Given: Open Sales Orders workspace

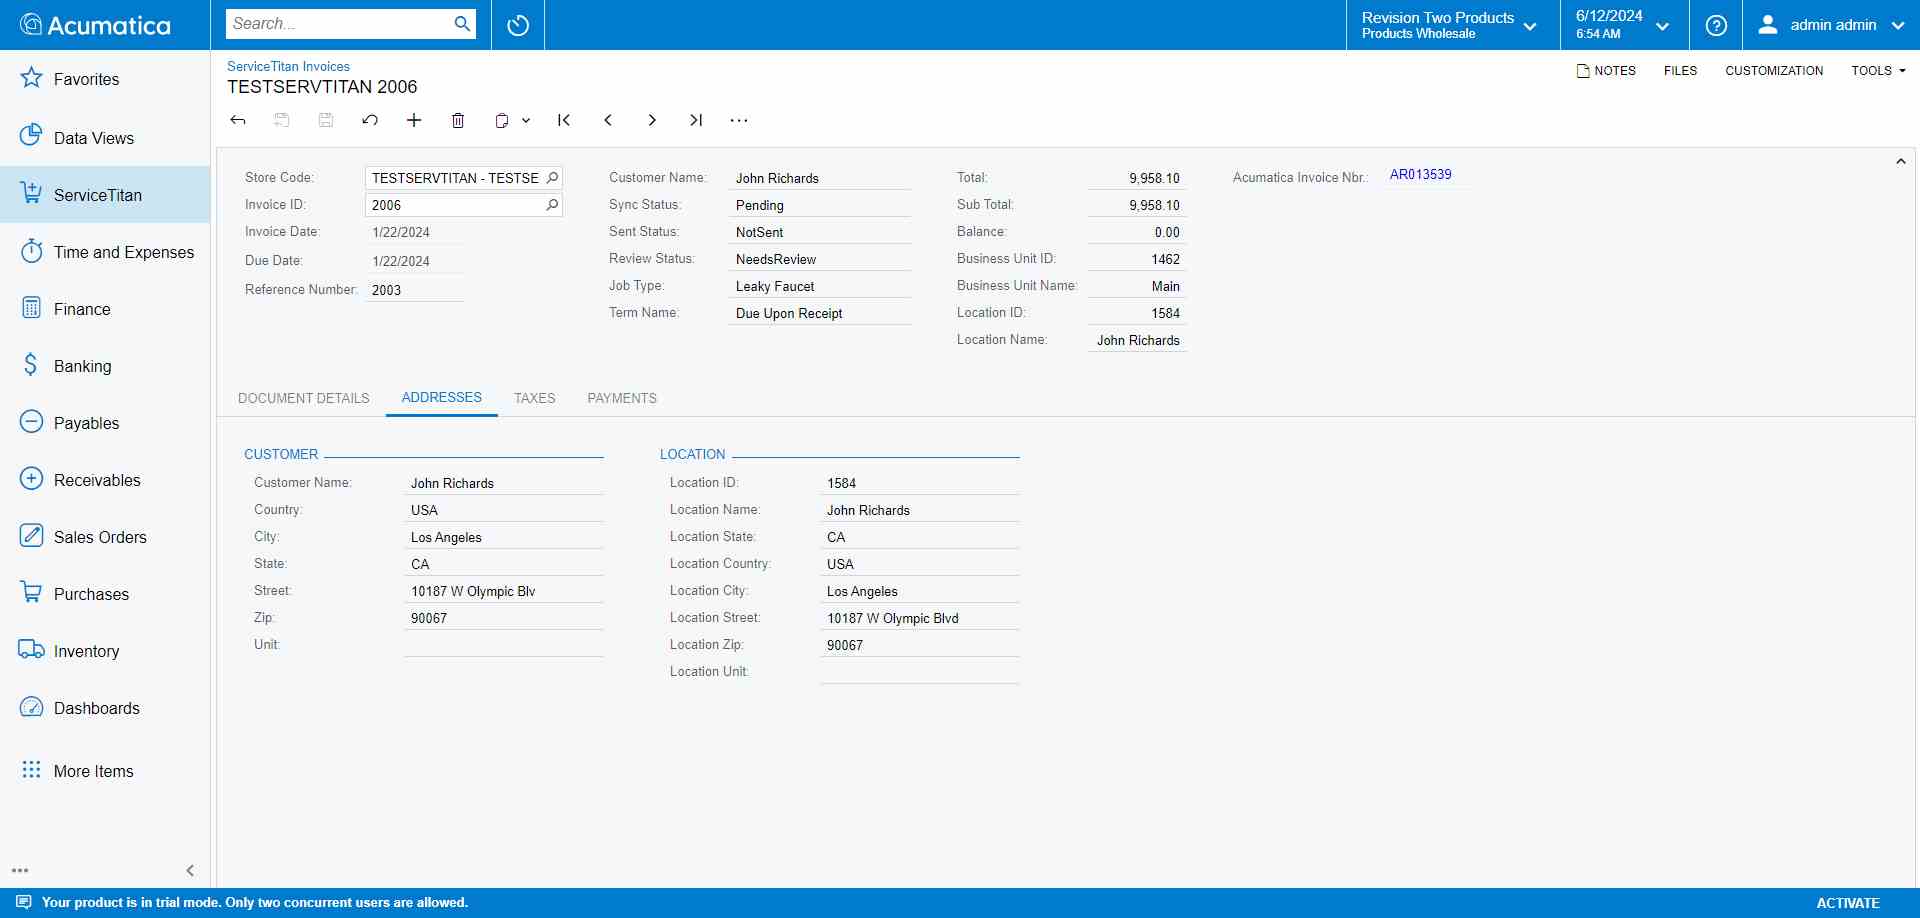Looking at the screenshot, I should click(105, 537).
